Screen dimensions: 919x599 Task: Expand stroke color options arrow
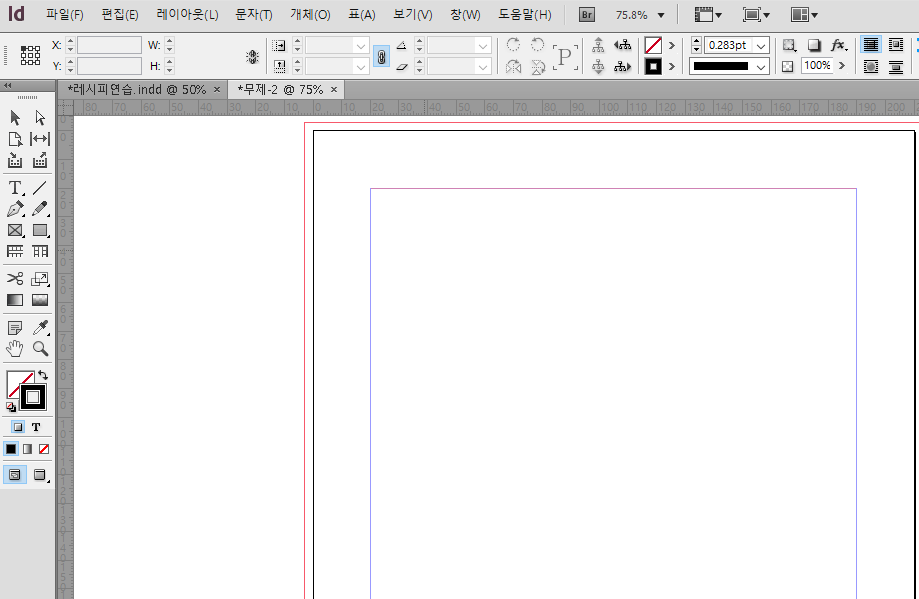[672, 67]
